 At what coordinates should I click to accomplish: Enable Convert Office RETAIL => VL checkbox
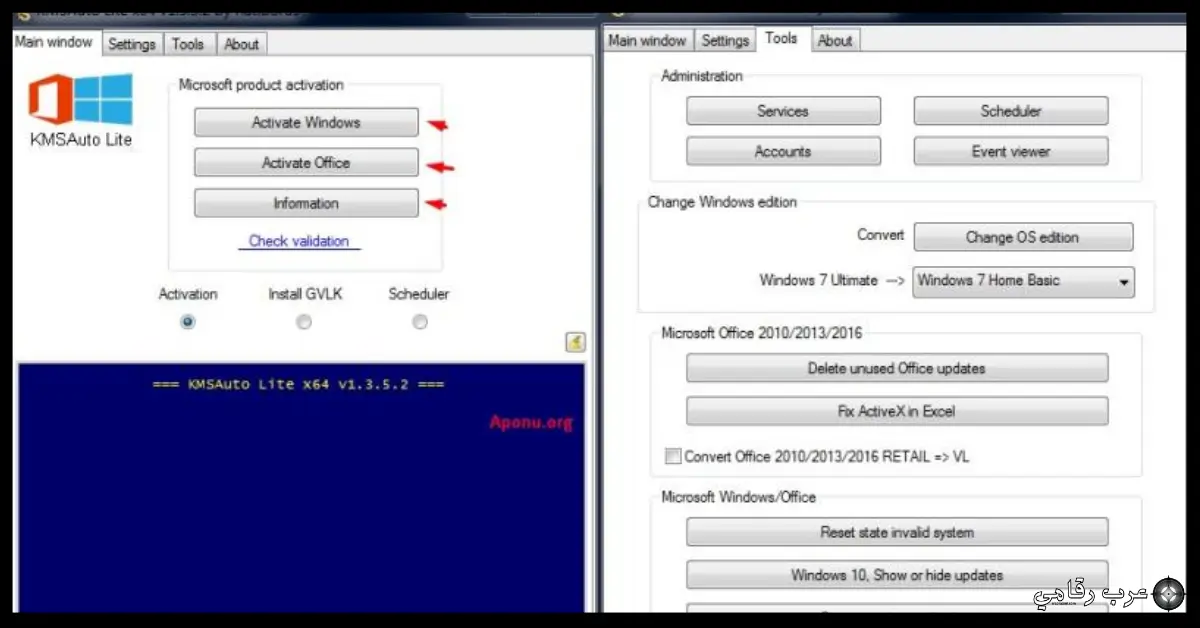(x=673, y=456)
